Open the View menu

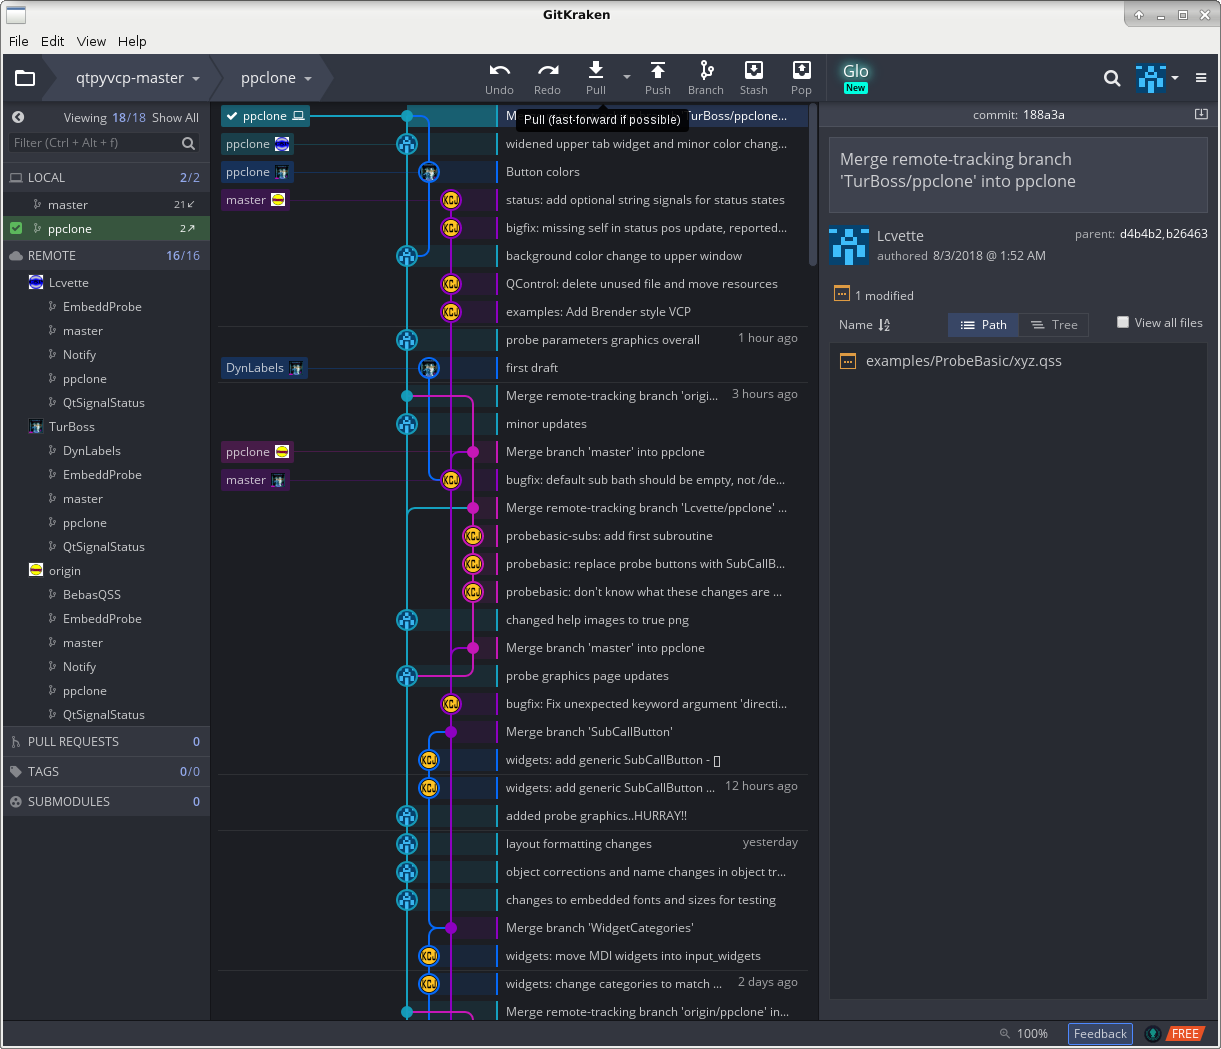click(x=91, y=41)
